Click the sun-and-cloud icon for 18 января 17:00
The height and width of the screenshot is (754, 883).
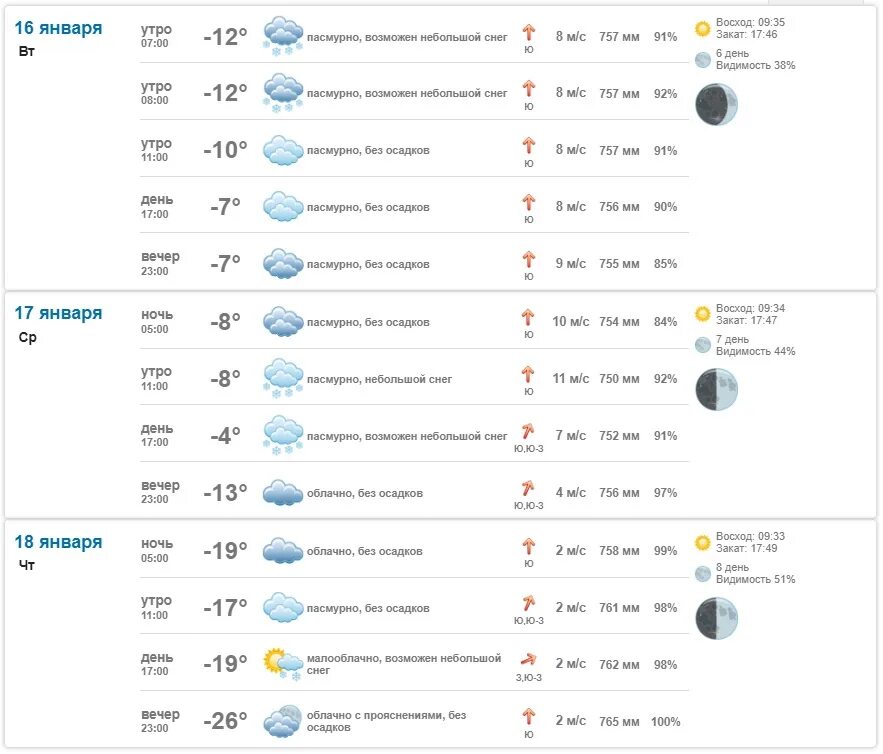283,664
